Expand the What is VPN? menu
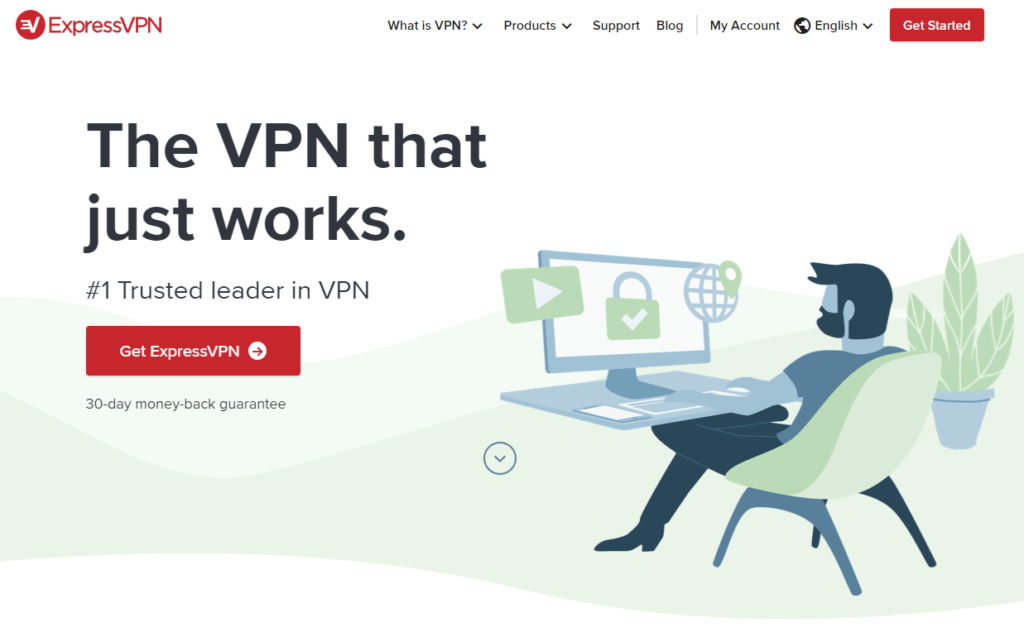This screenshot has width=1024, height=632. [x=434, y=25]
